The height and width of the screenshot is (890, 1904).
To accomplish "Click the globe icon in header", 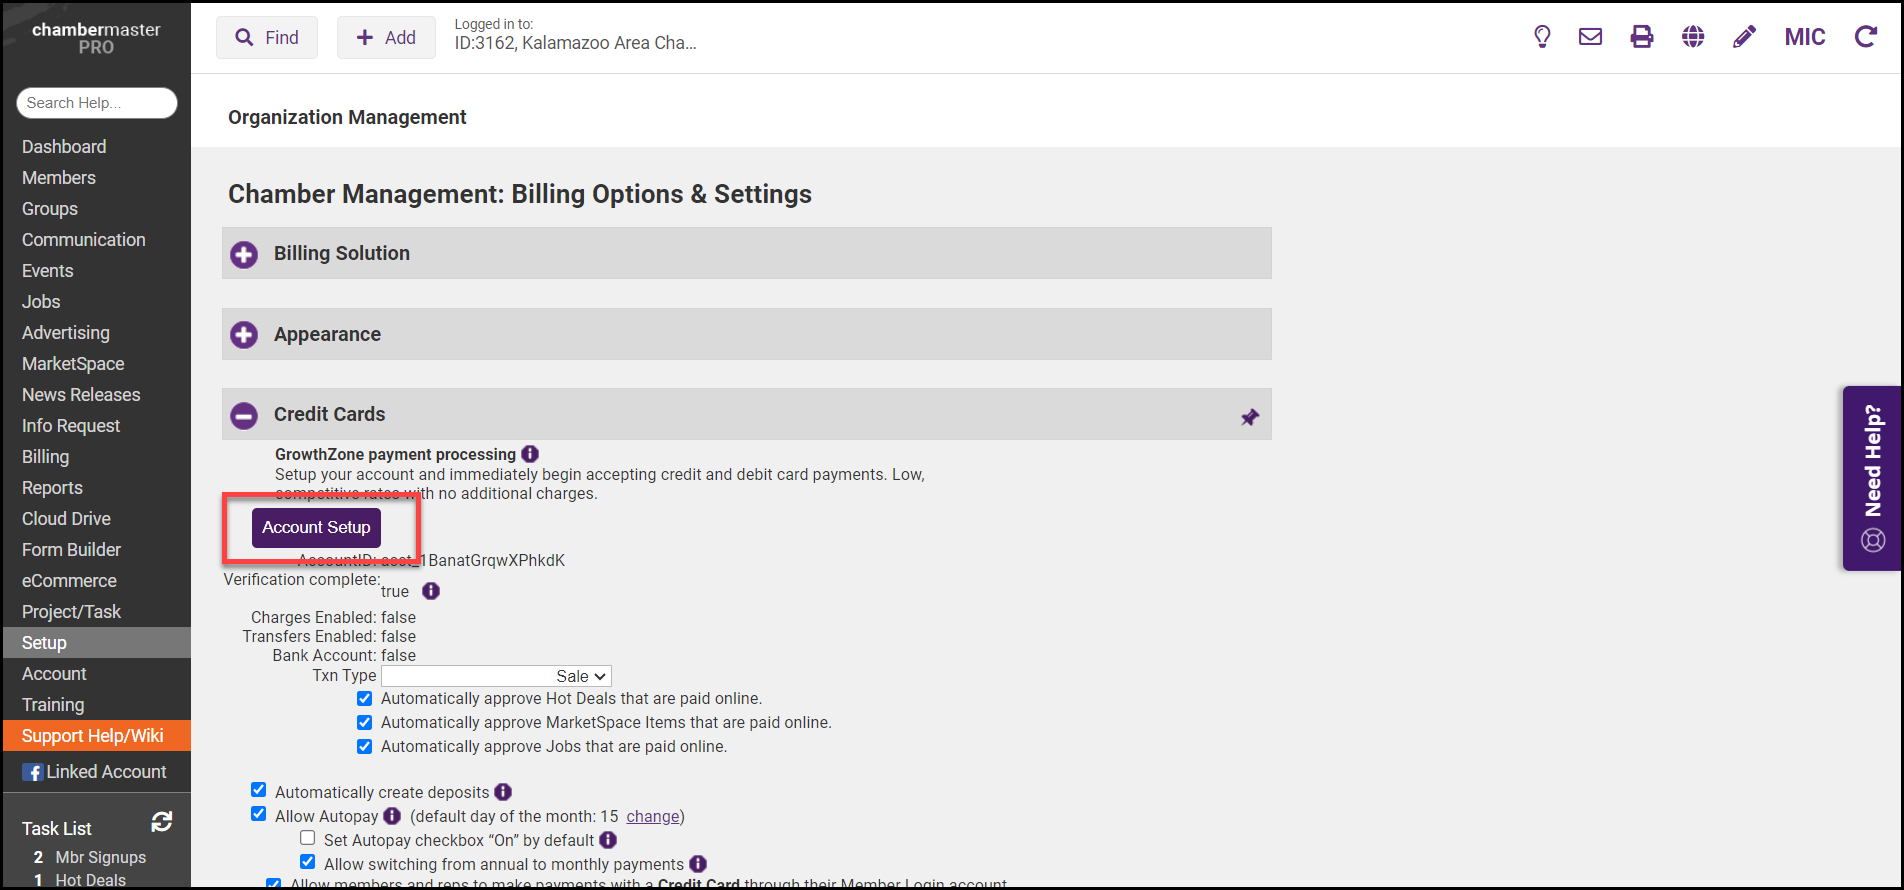I will (x=1693, y=37).
